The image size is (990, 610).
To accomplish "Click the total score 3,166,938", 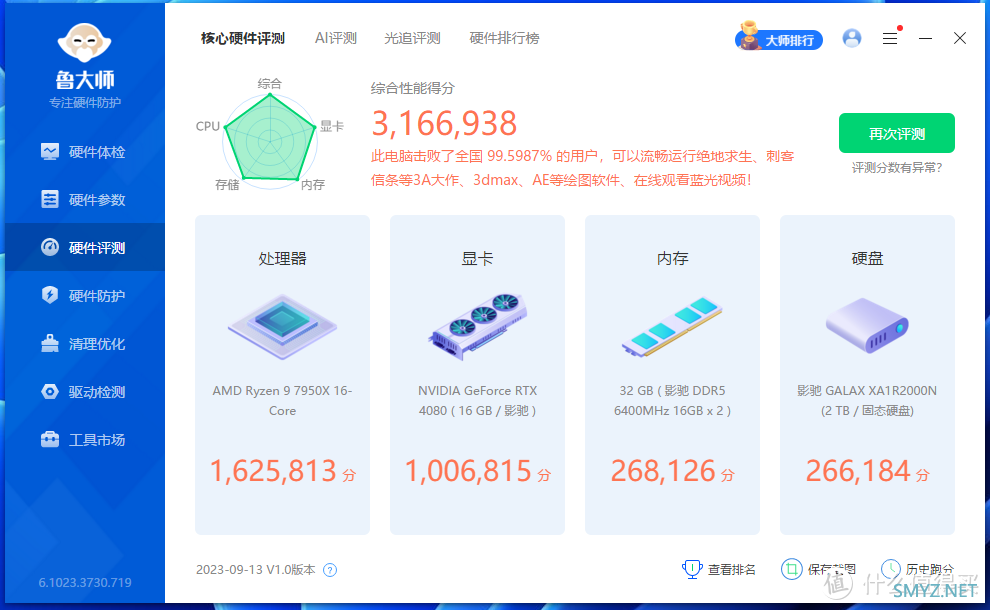I will coord(444,123).
